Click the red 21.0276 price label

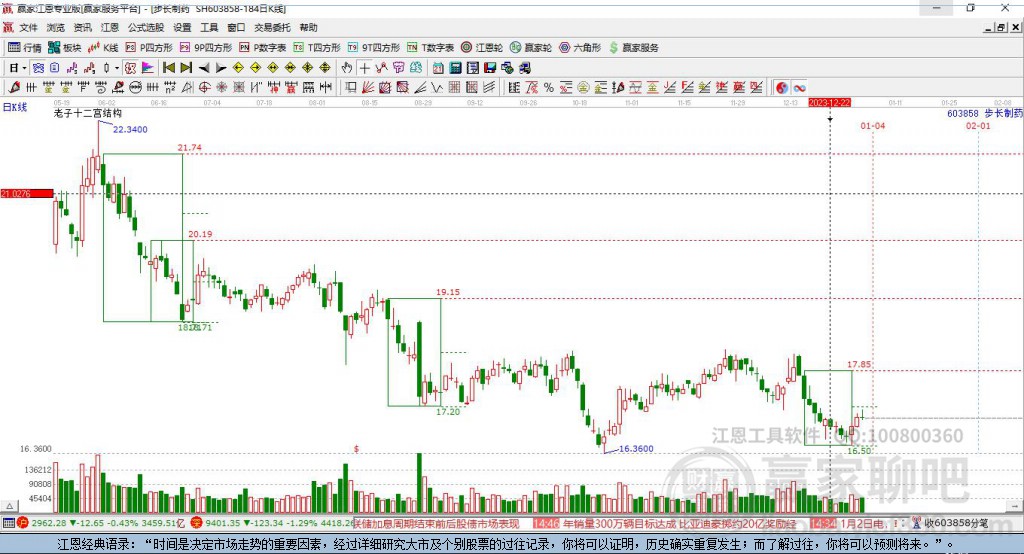27,193
